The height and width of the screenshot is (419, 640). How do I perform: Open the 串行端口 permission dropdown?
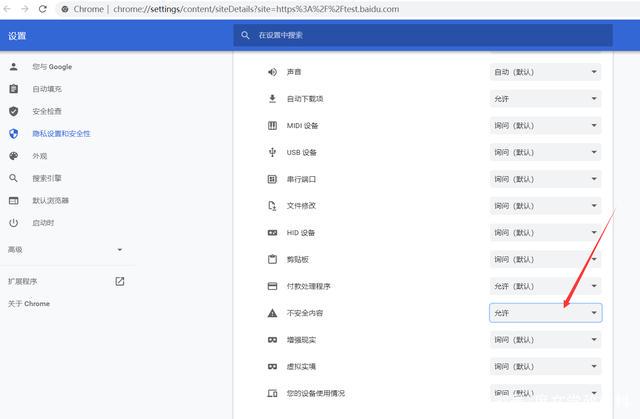coord(545,179)
